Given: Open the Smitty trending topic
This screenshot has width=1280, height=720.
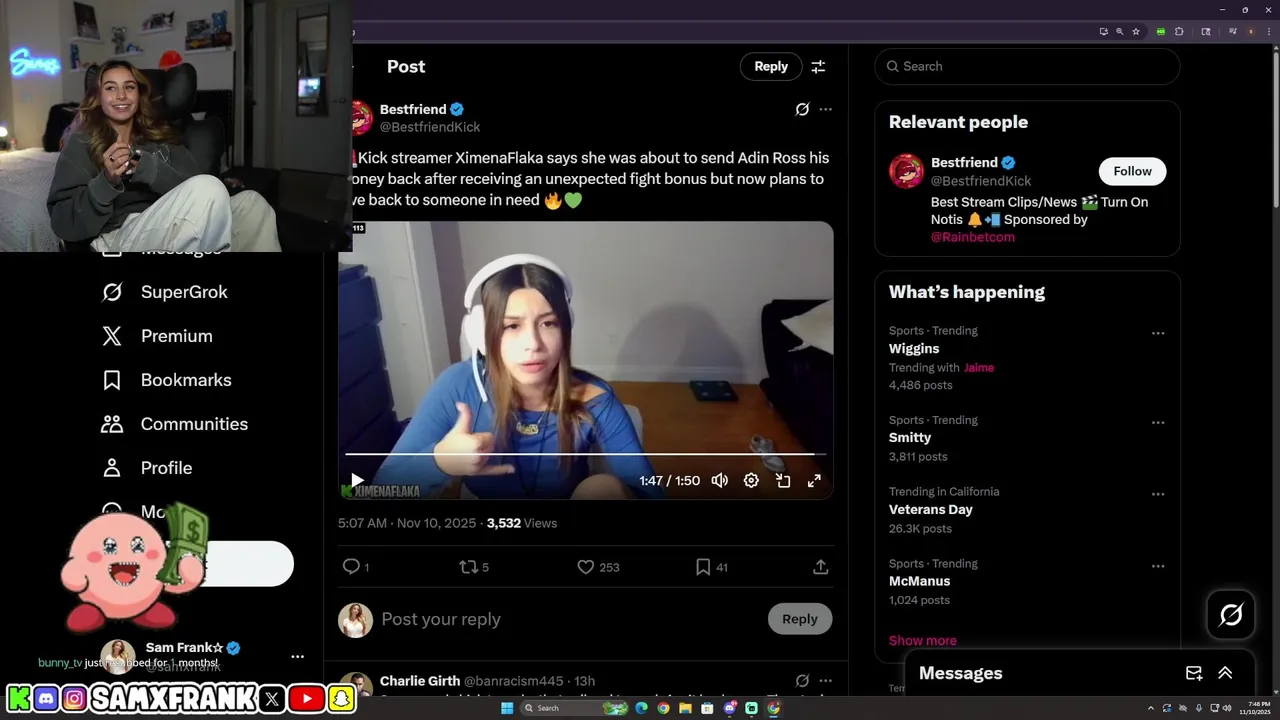Looking at the screenshot, I should [910, 438].
